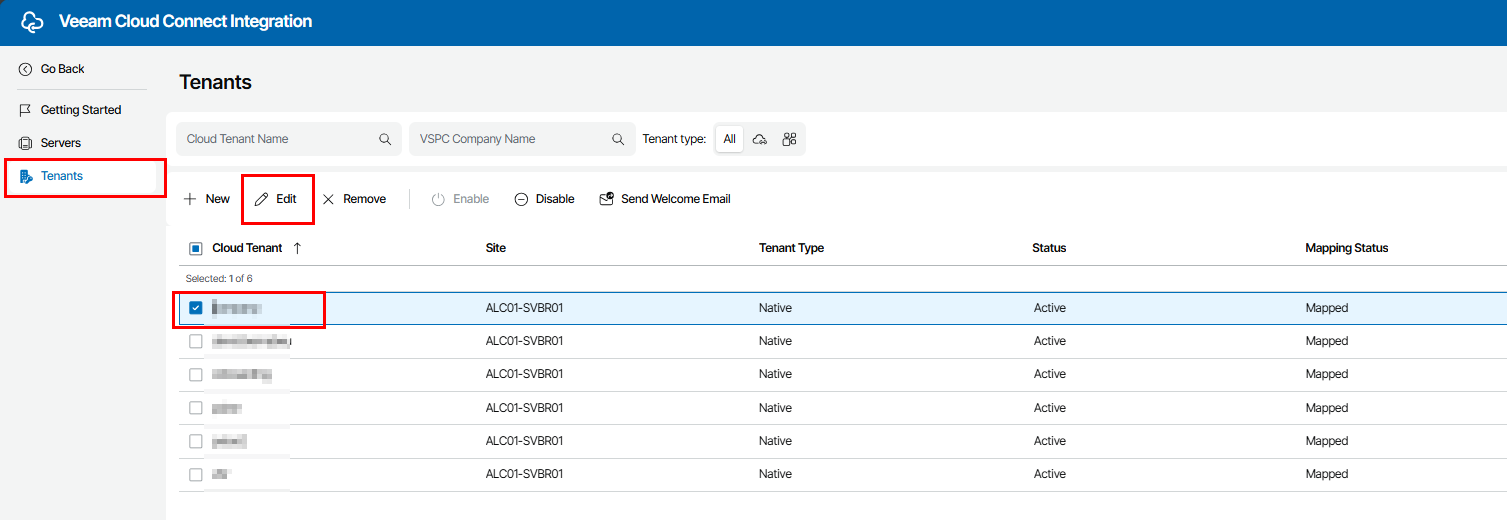Image resolution: width=1507 pixels, height=520 pixels.
Task: Click the power icon beside Enable
Action: pos(438,199)
